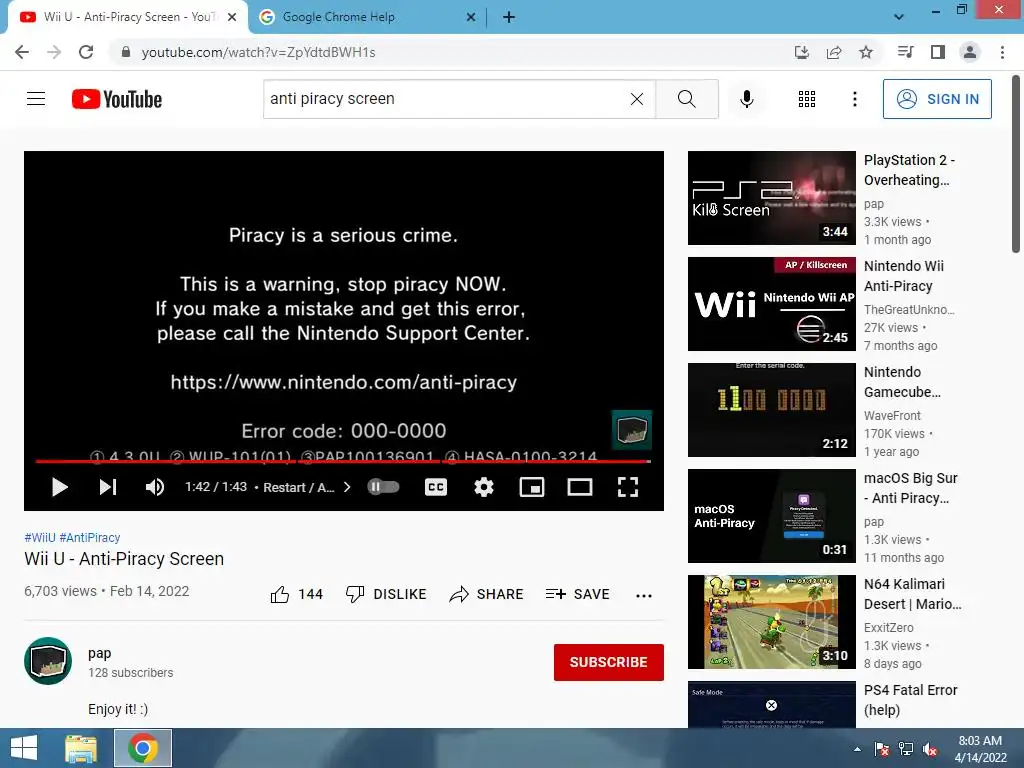Viewport: 1024px width, 768px height.
Task: Open the YouTube guide hamburger menu
Action: [x=36, y=99]
